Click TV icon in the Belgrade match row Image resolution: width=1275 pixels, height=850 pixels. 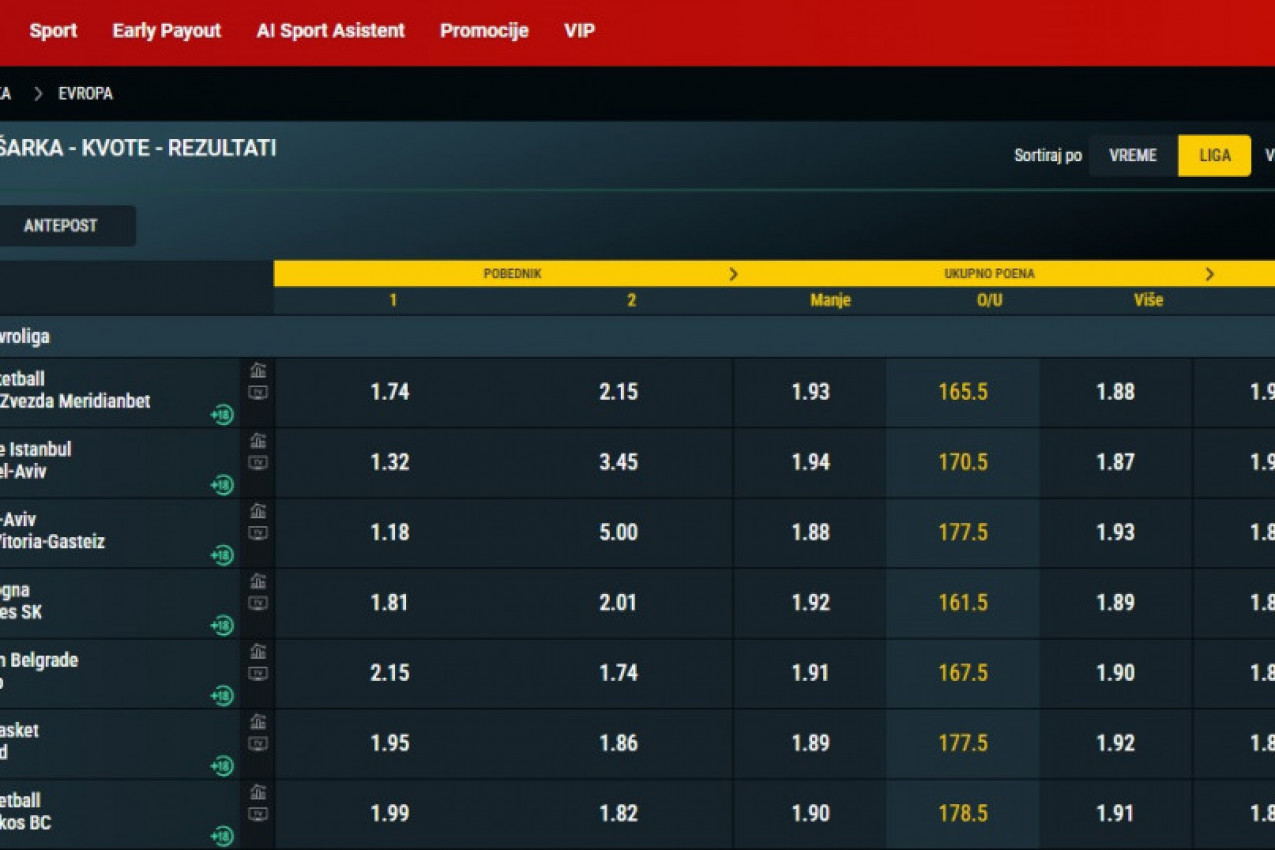(258, 674)
